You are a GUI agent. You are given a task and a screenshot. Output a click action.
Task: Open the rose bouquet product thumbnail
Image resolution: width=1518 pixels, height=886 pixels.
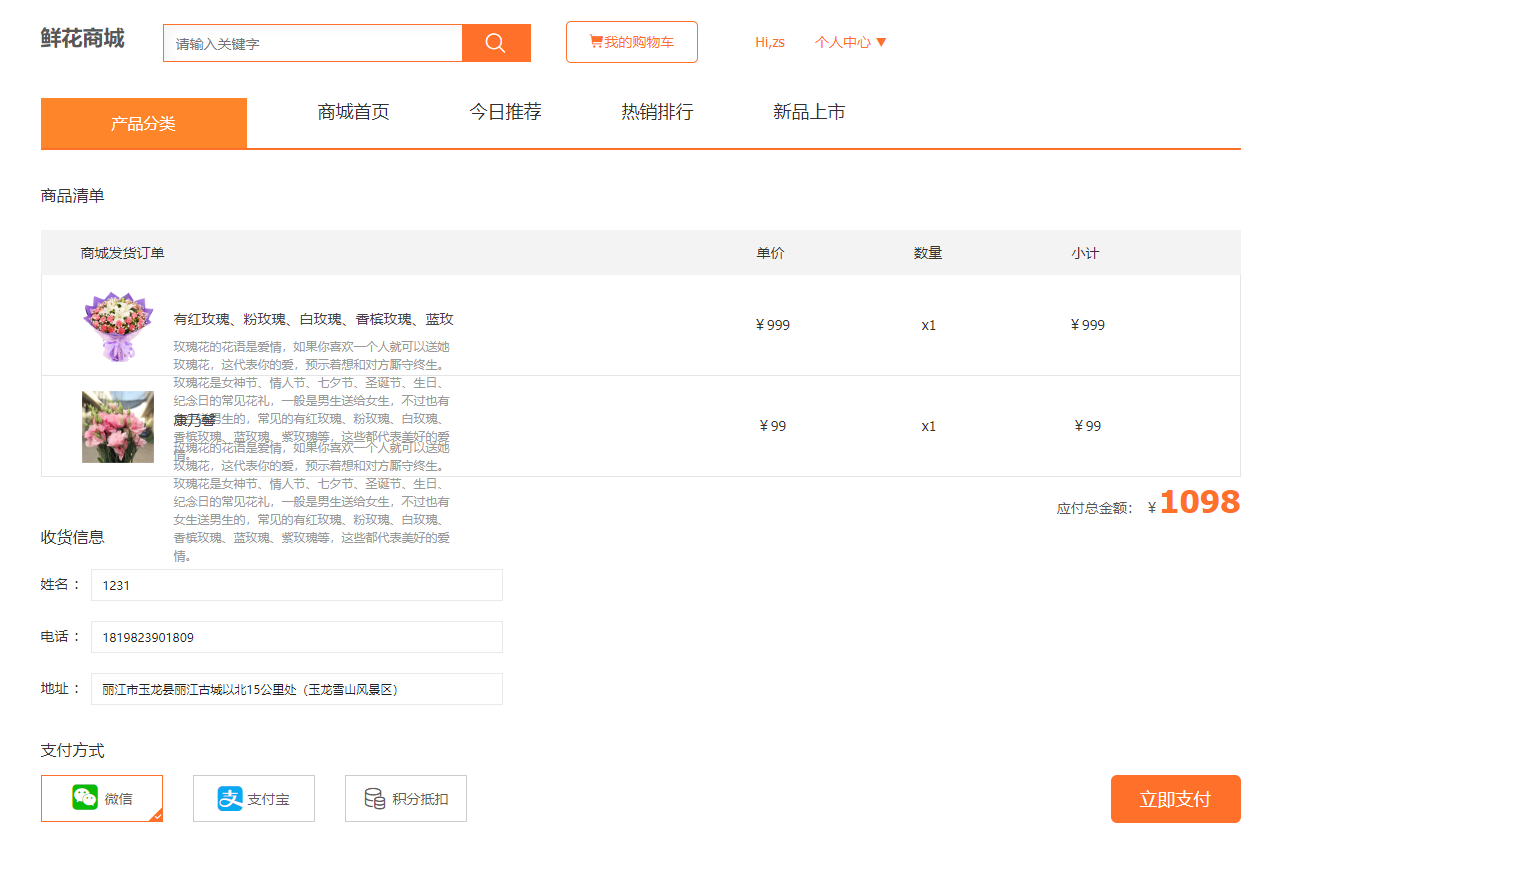pyautogui.click(x=118, y=326)
